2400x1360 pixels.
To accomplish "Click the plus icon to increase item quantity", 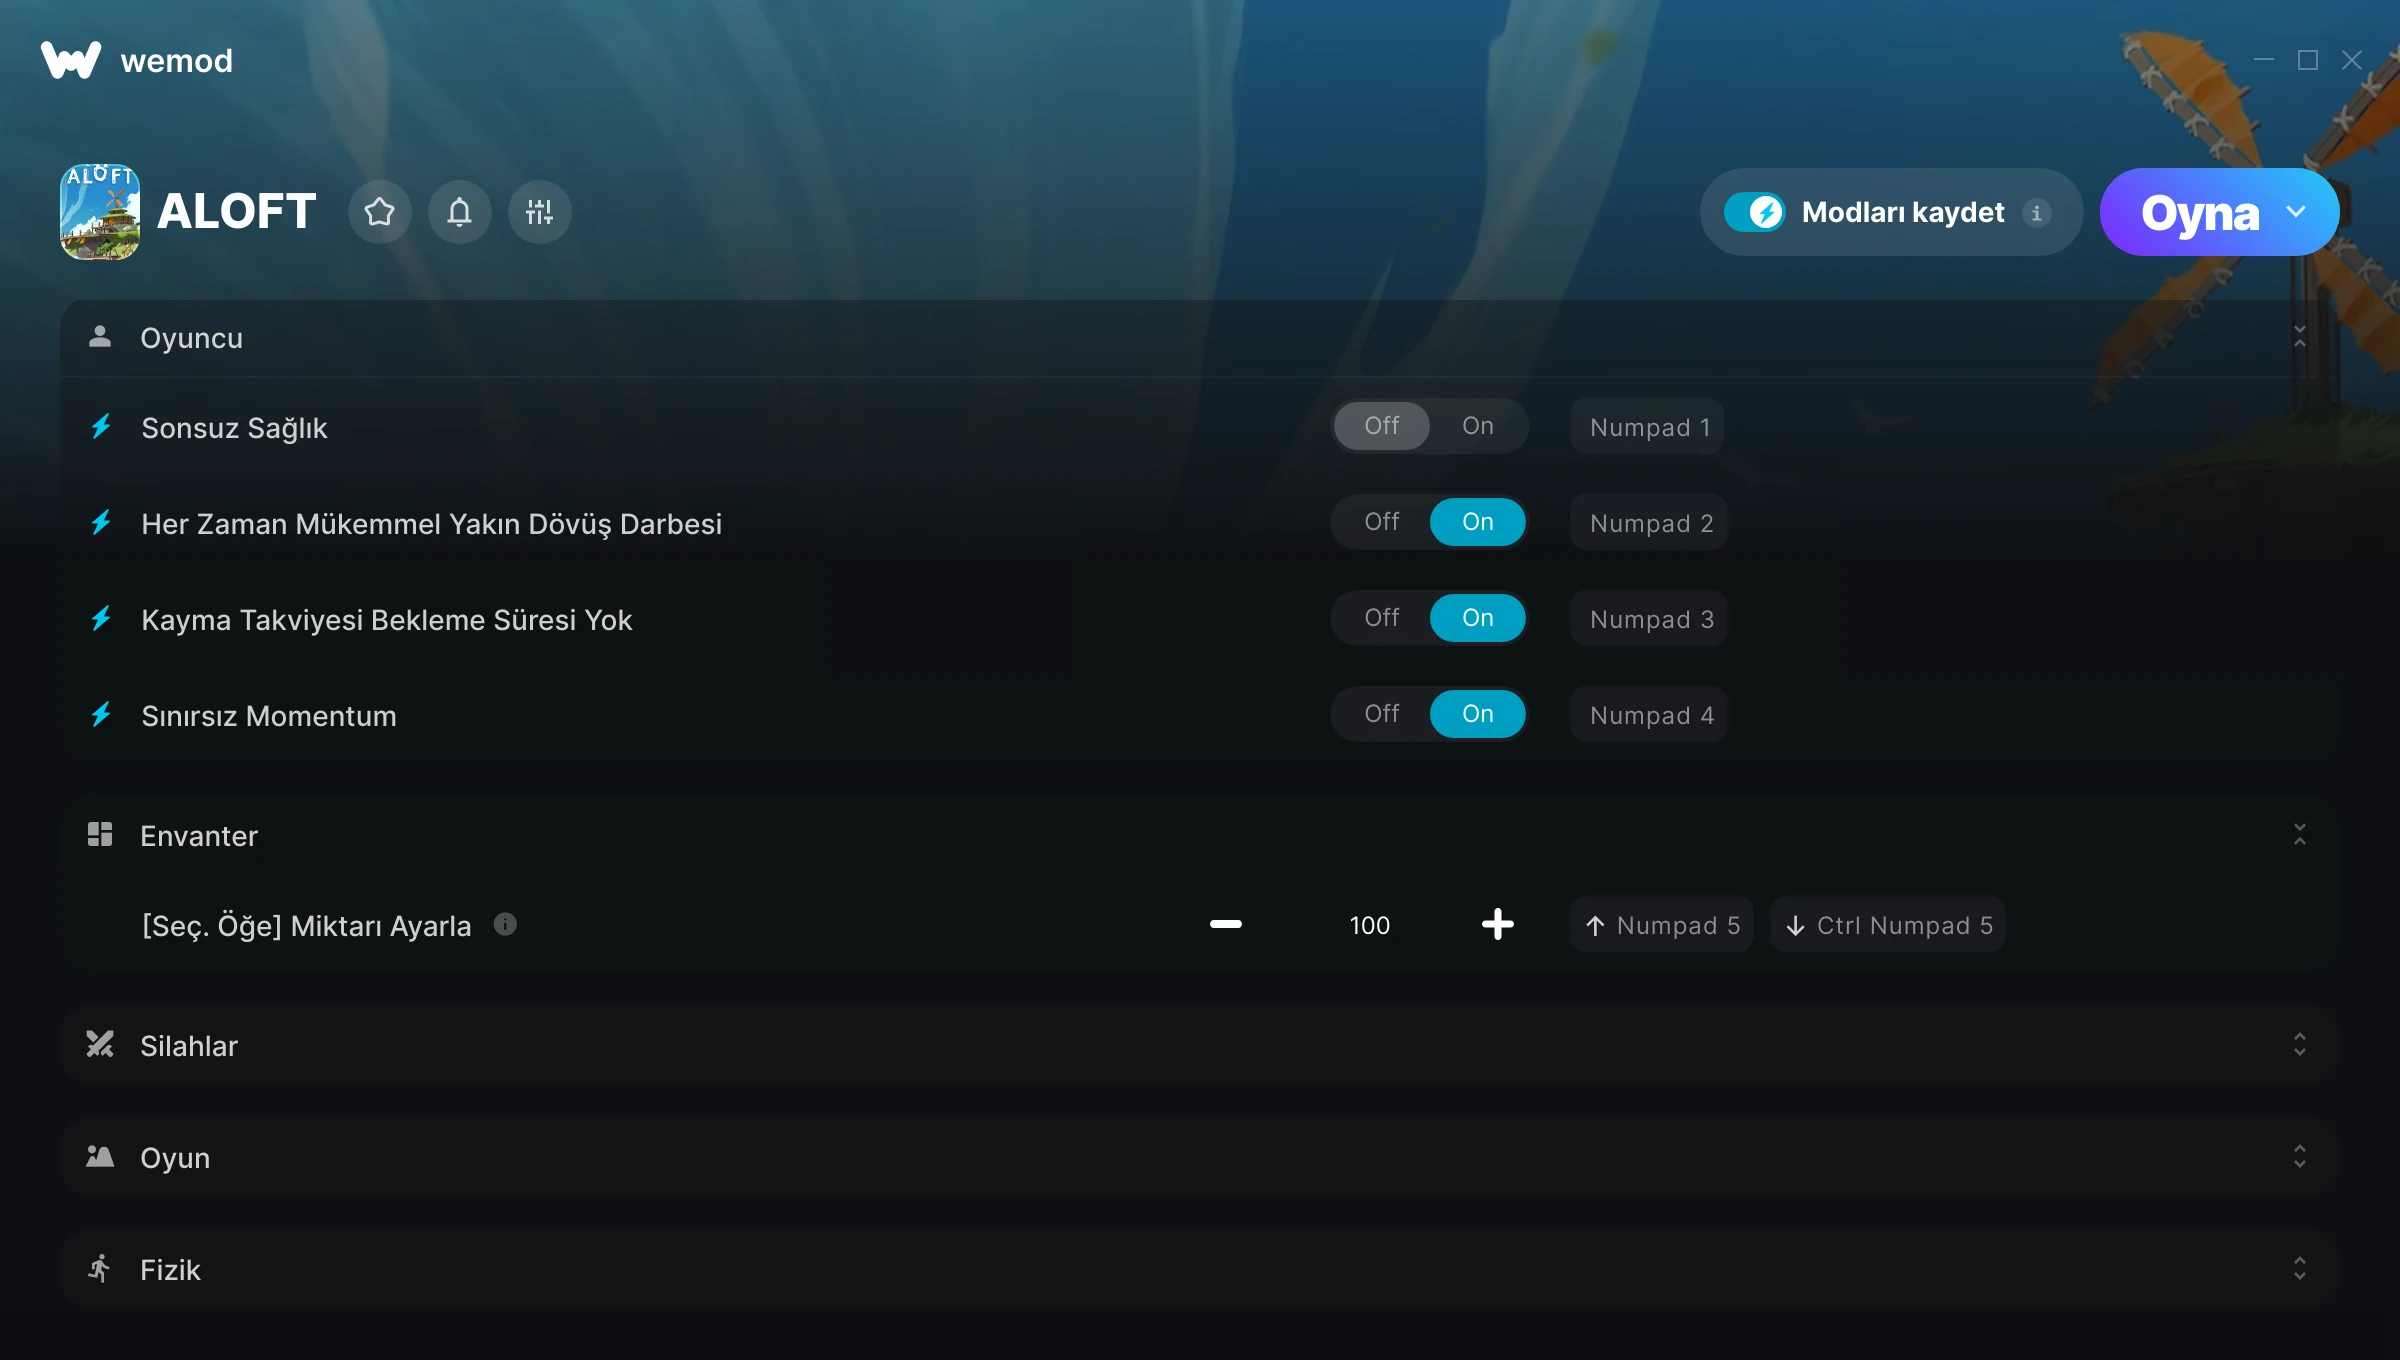I will click(x=1498, y=924).
